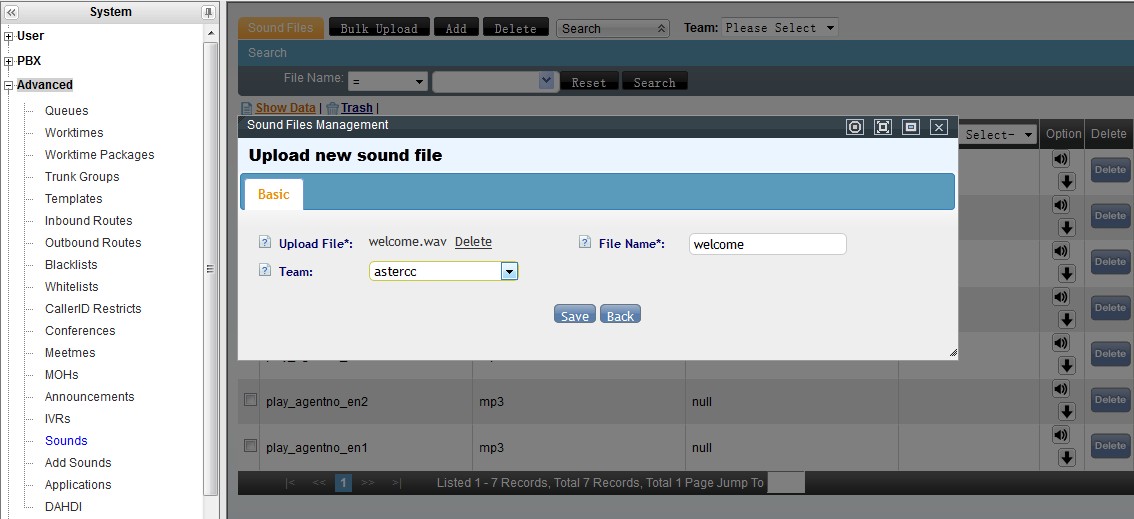Collapse the Advanced tree node
The width and height of the screenshot is (1134, 519).
coord(9,86)
